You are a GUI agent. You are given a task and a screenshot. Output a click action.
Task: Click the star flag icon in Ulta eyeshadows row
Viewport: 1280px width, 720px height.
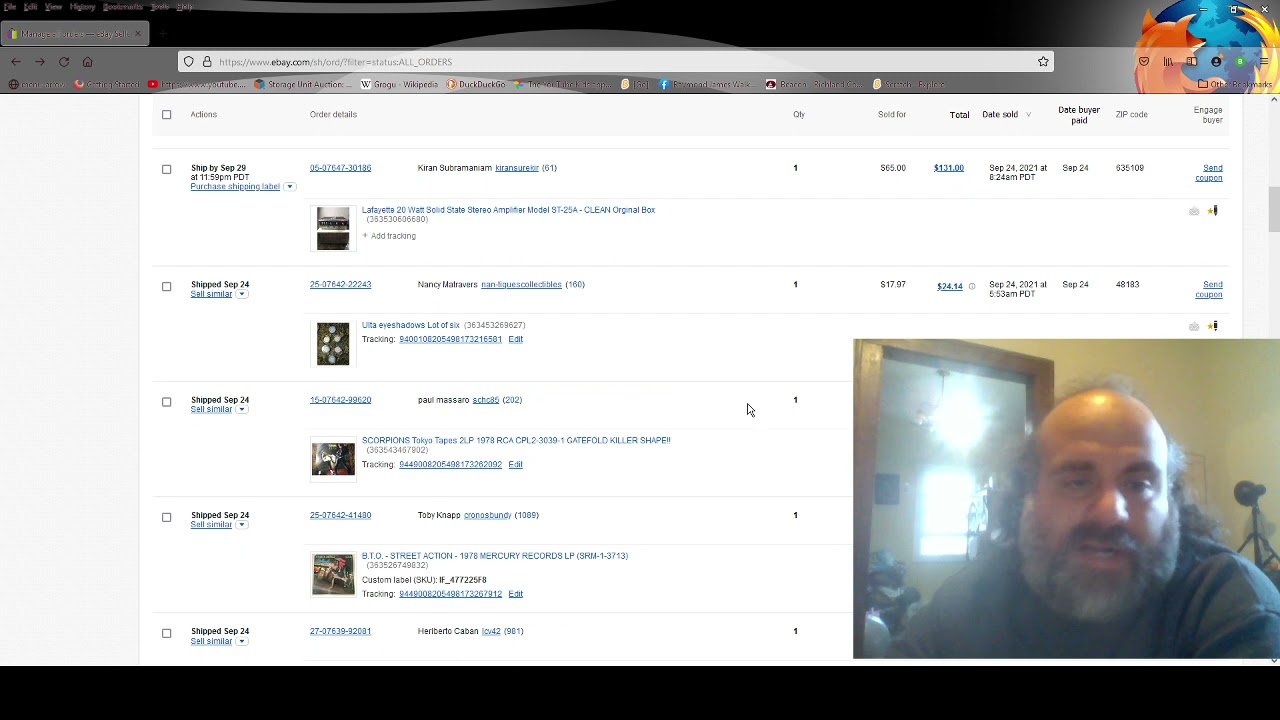(1213, 326)
